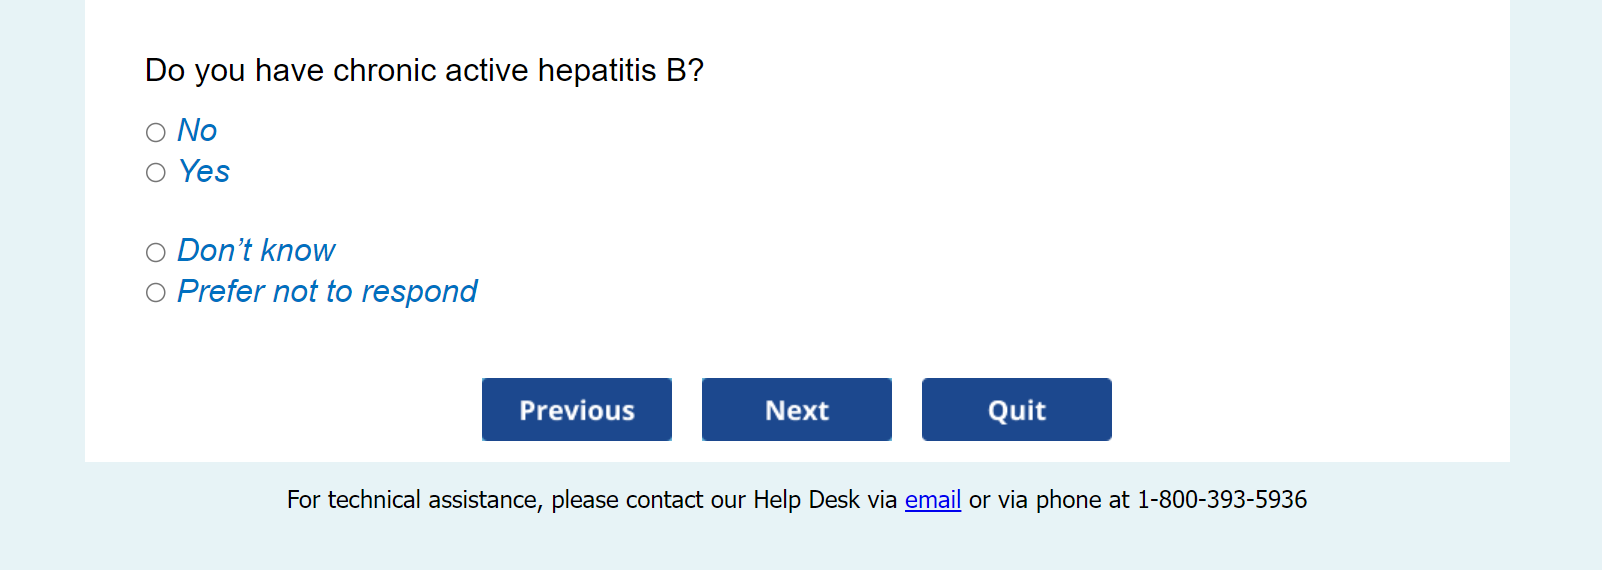Viewport: 1602px width, 570px height.
Task: Click the words "or via phone at"
Action: [1048, 500]
